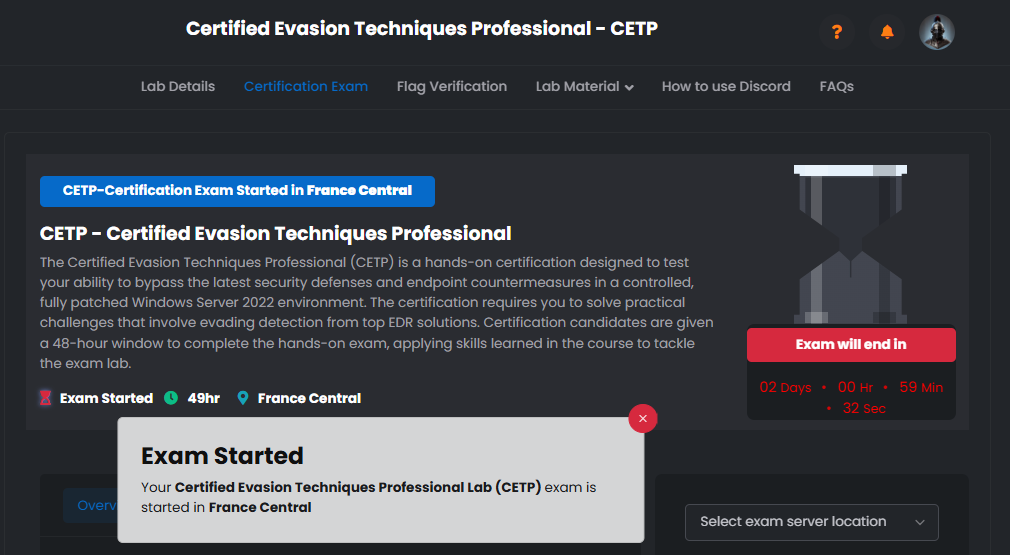Click the Exam Started in France Central banner
Screen dimensions: 1010x555
pyautogui.click(x=237, y=191)
